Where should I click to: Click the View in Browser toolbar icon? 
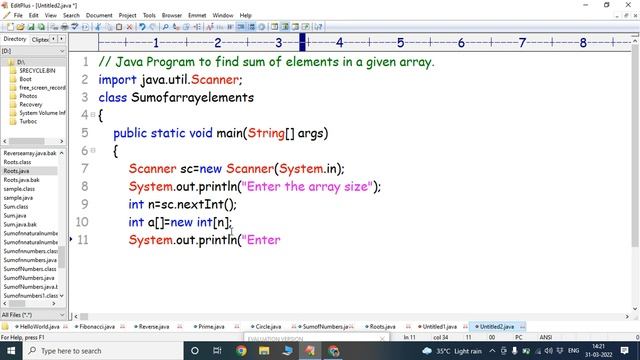85,27
